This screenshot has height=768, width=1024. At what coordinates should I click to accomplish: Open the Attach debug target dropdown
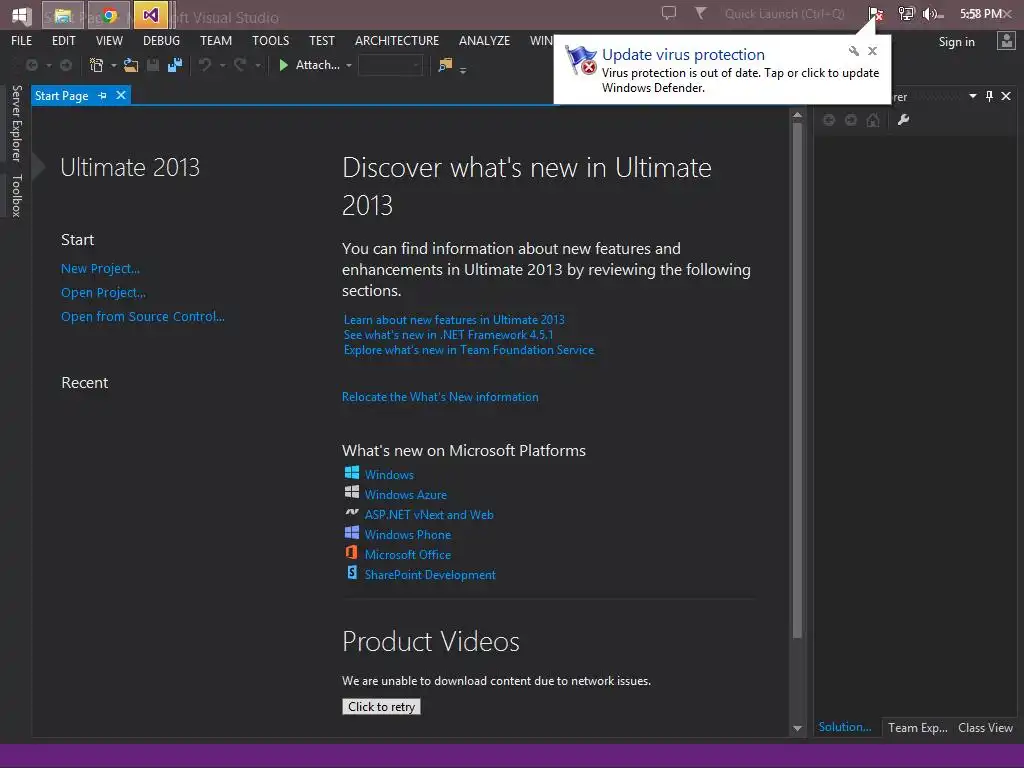click(x=349, y=65)
